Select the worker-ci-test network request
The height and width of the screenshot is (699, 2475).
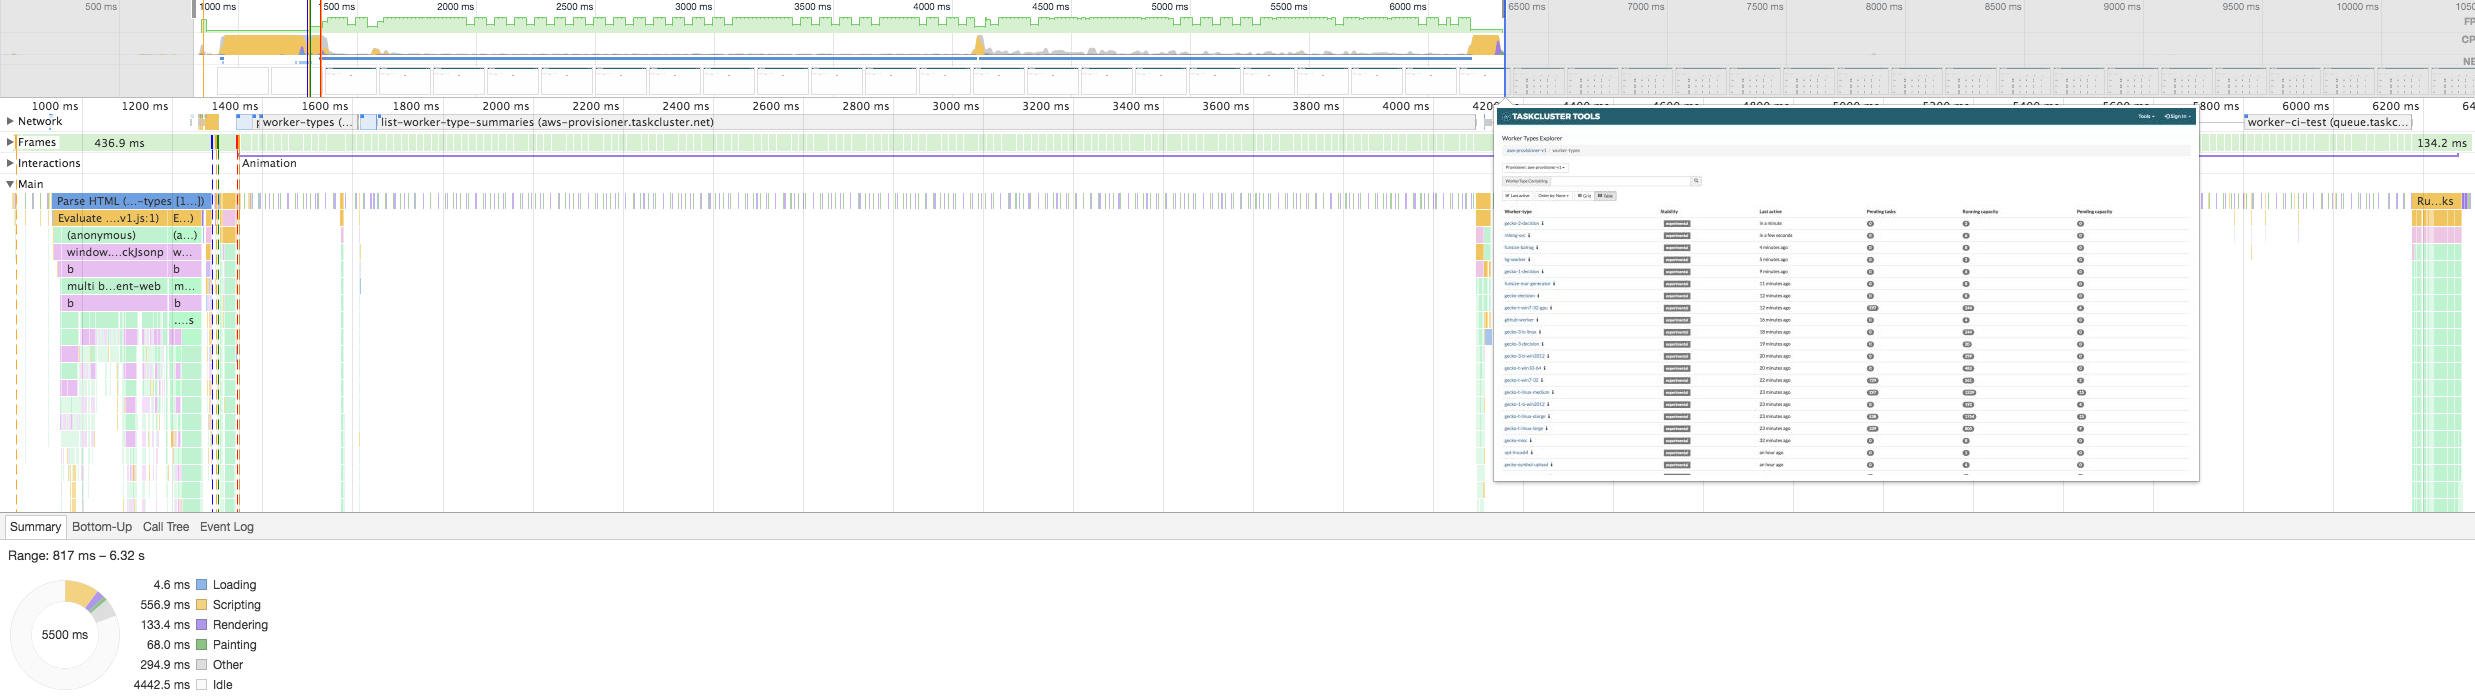(2329, 122)
